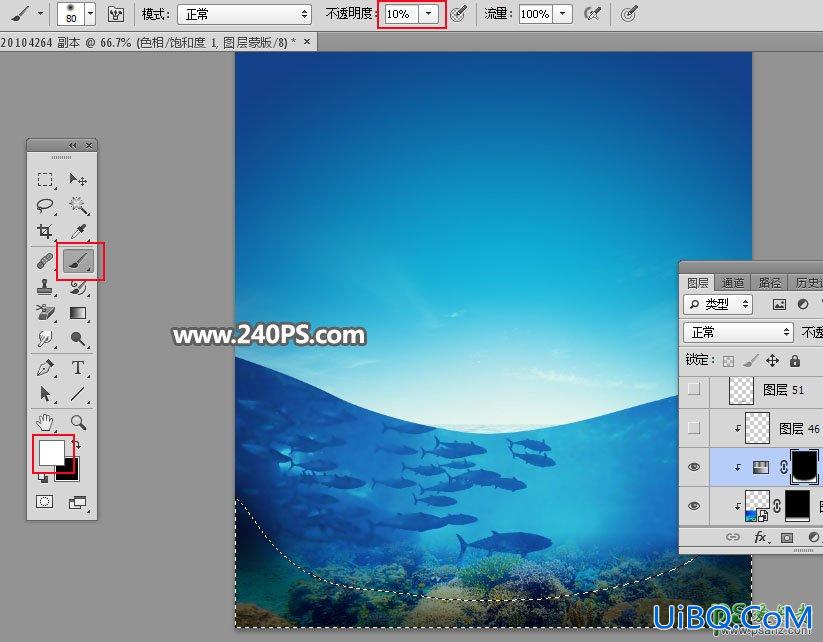Select the Brush tool in toolbox
Image resolution: width=823 pixels, height=642 pixels.
pyautogui.click(x=78, y=261)
